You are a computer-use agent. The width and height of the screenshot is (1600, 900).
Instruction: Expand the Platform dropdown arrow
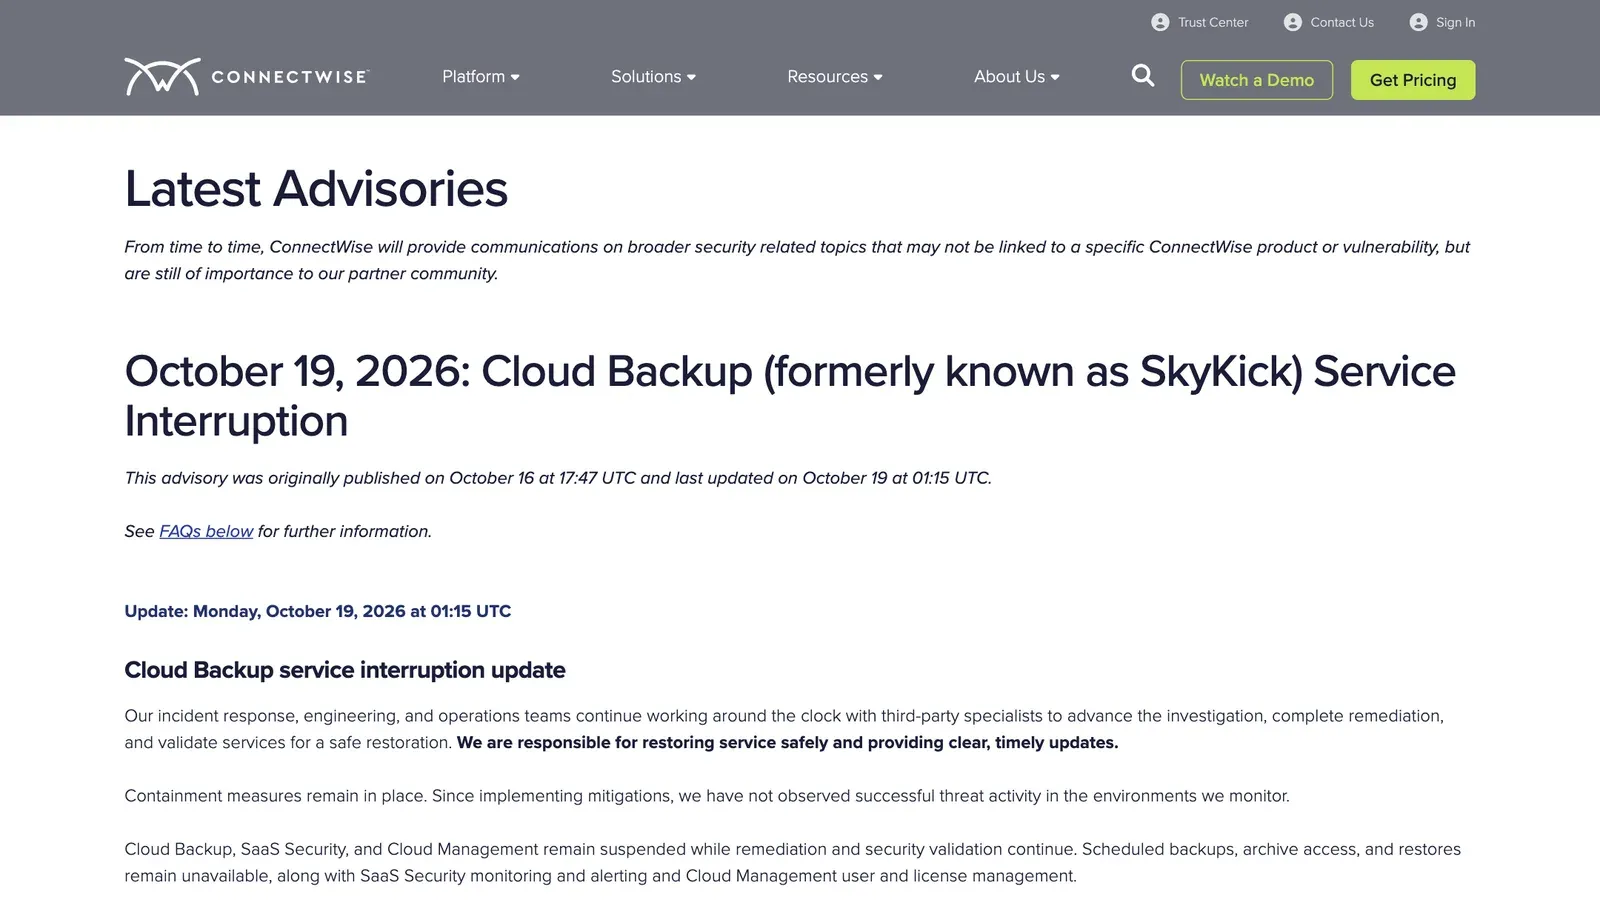tap(515, 77)
